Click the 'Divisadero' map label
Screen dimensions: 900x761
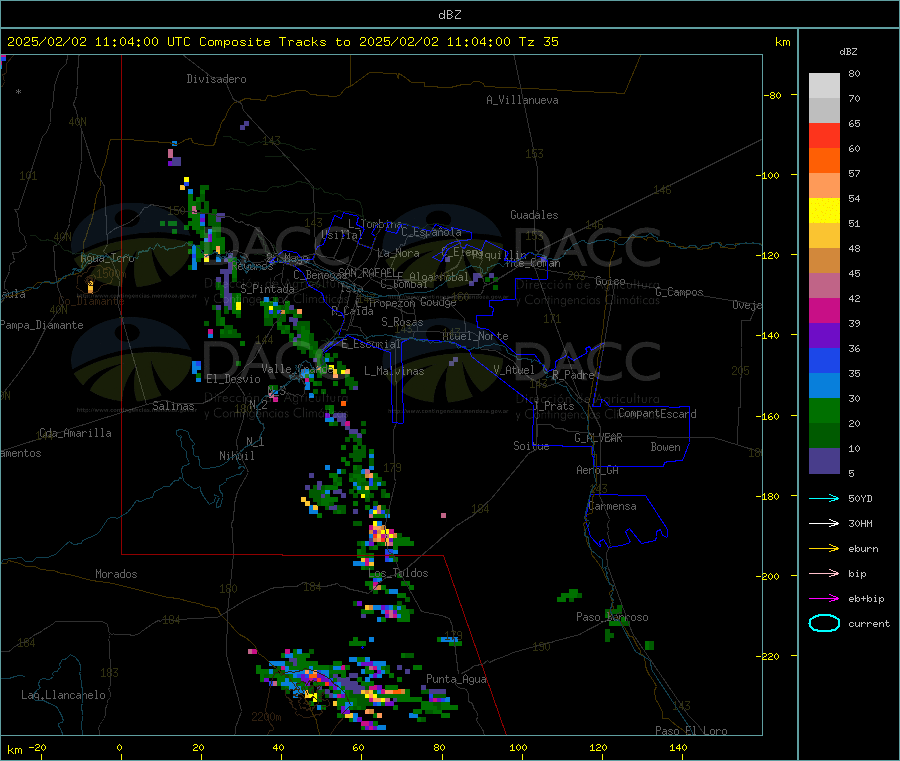(216, 79)
